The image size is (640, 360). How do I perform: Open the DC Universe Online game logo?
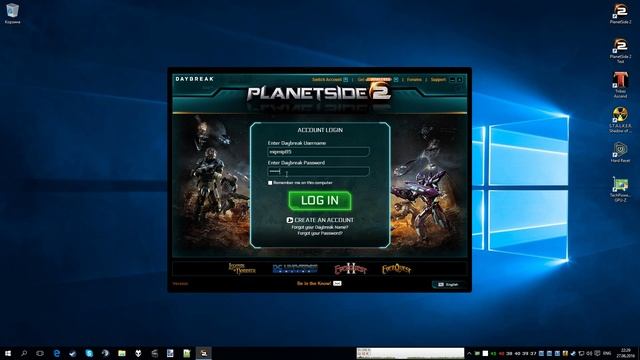point(295,269)
